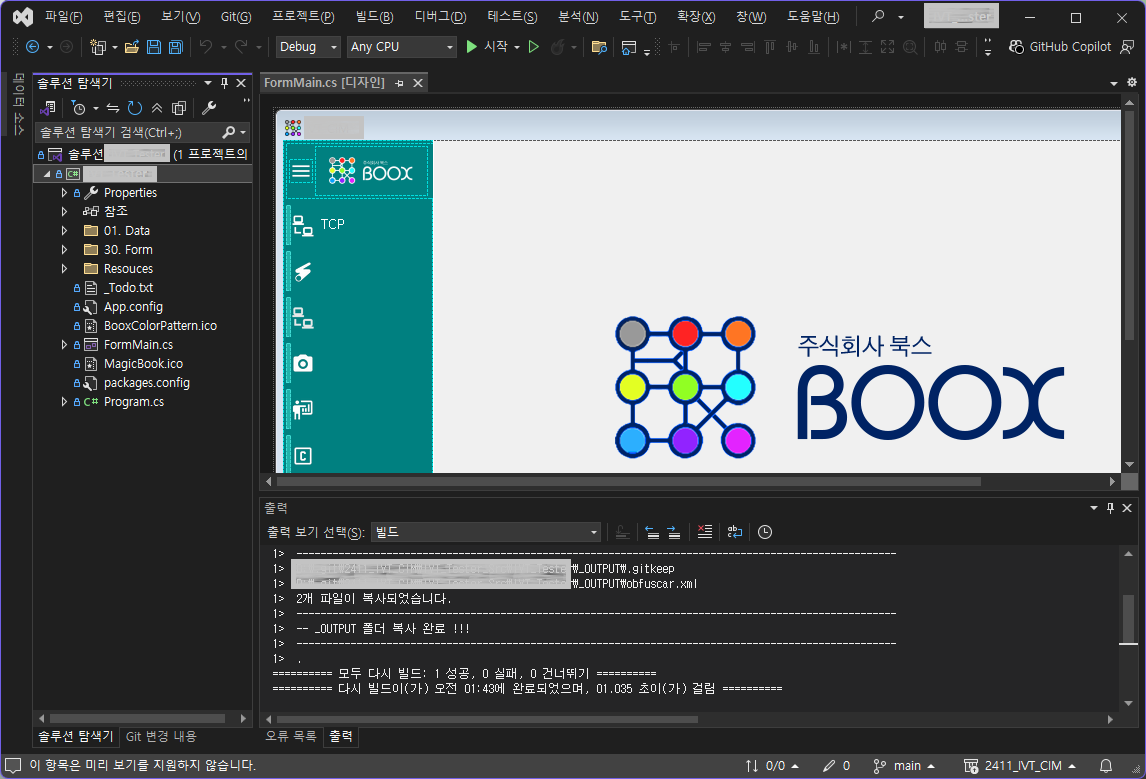Viewport: 1146px width, 779px height.
Task: Open Debug configuration dropdown
Action: click(308, 47)
